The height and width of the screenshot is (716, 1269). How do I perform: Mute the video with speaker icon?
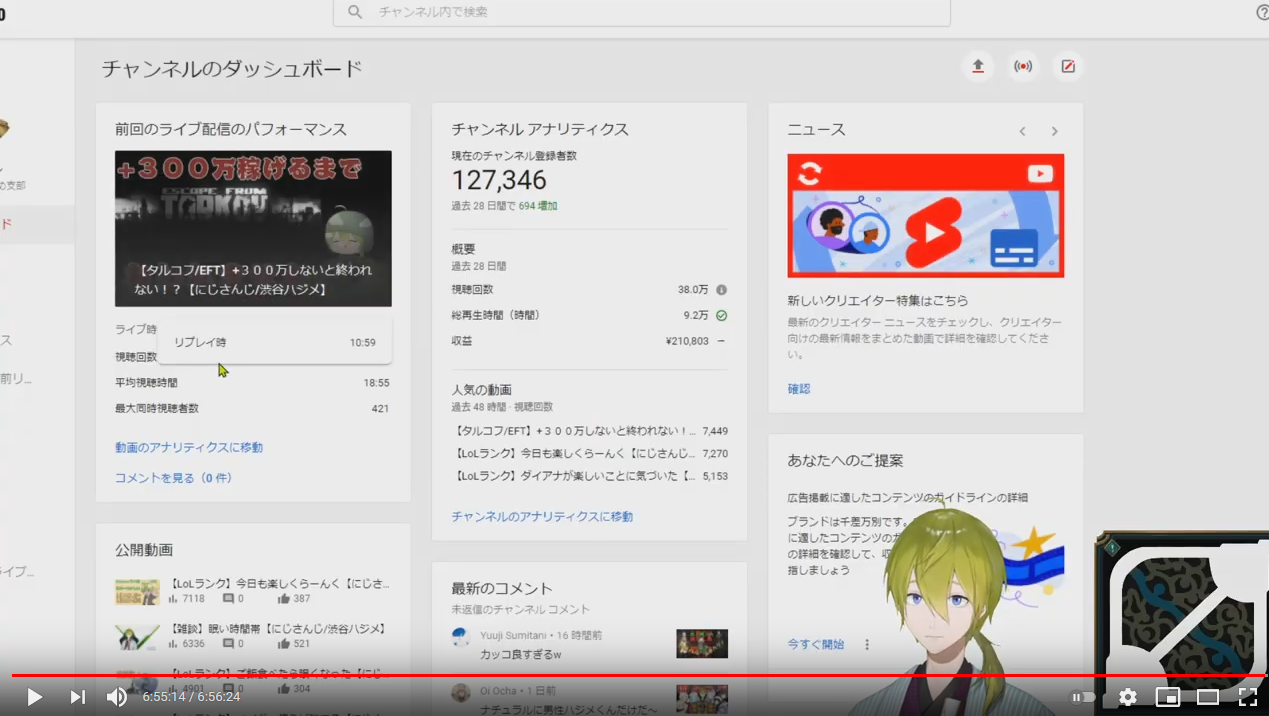coord(117,697)
